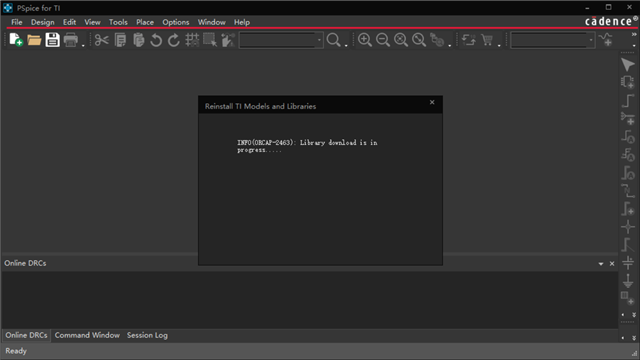This screenshot has height=360, width=640.
Task: Redo the last action
Action: point(174,40)
